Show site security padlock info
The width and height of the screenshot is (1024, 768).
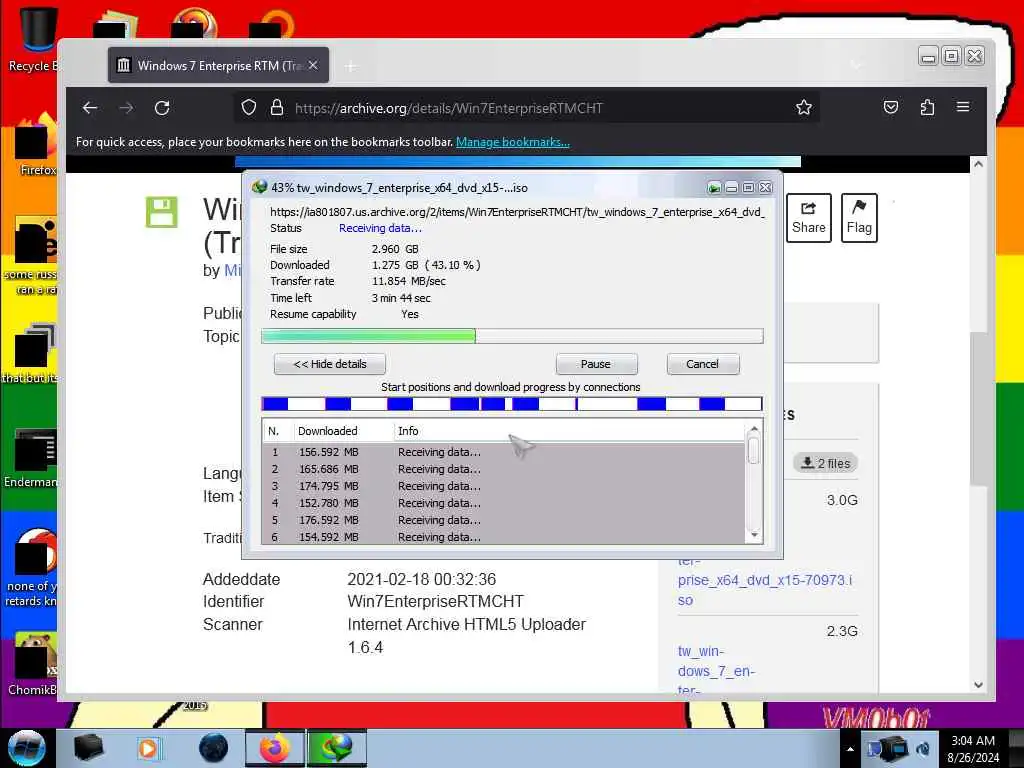tap(277, 107)
